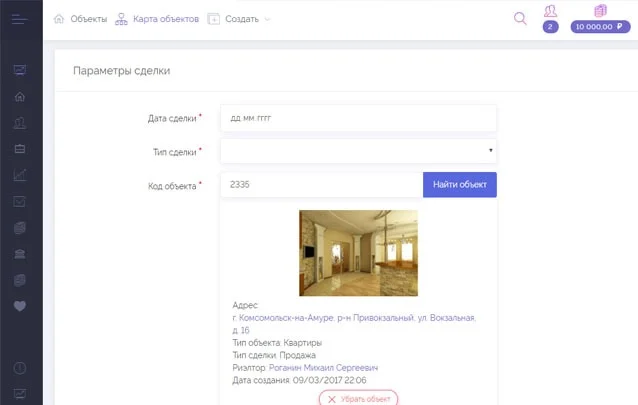Open favorites via the heart icon
638x405 pixels.
click(x=20, y=306)
